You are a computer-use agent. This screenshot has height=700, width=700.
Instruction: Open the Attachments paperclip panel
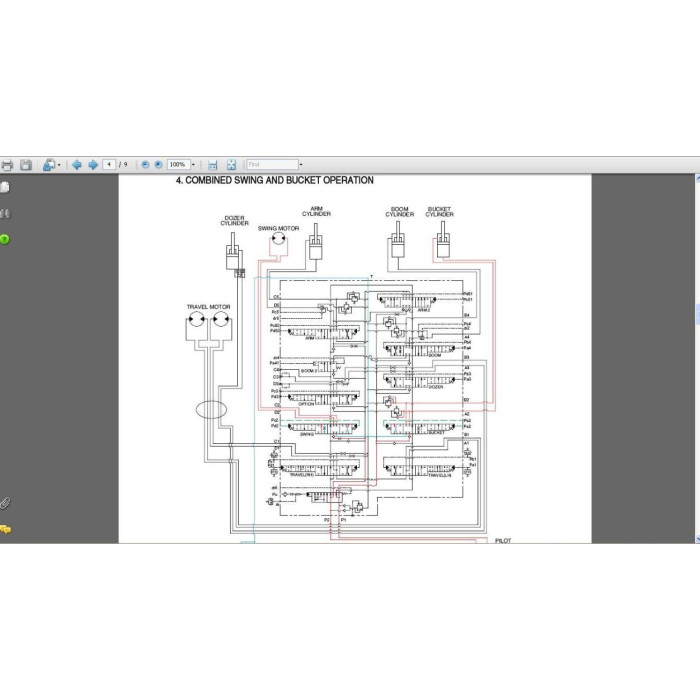4,504
